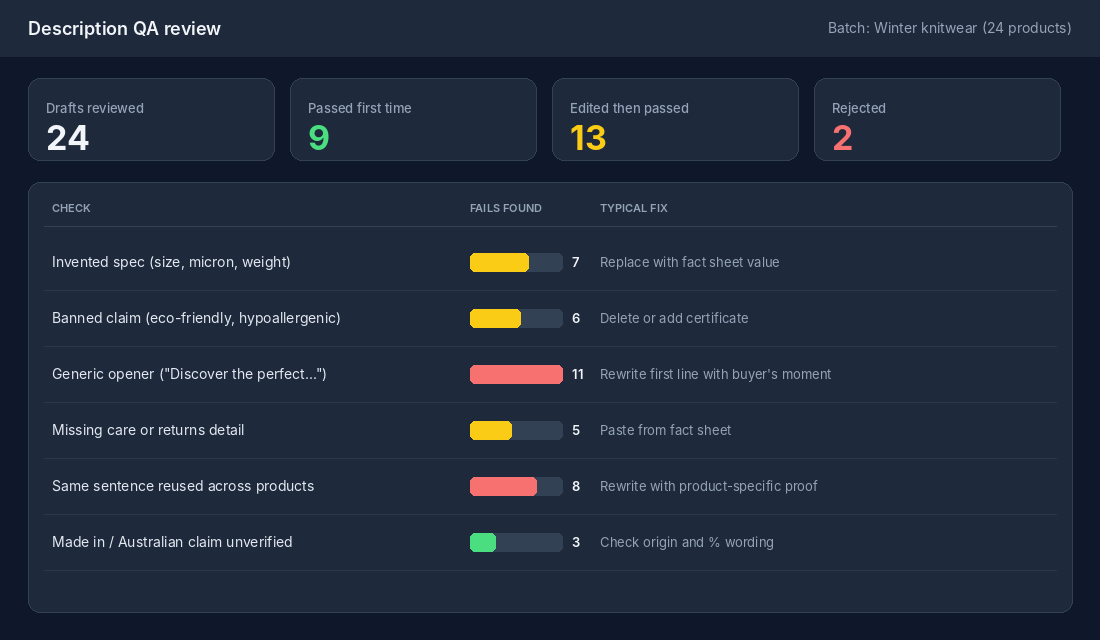Select 'Missing care or returns detail' label
Viewport: 1100px width, 640px height.
click(148, 430)
